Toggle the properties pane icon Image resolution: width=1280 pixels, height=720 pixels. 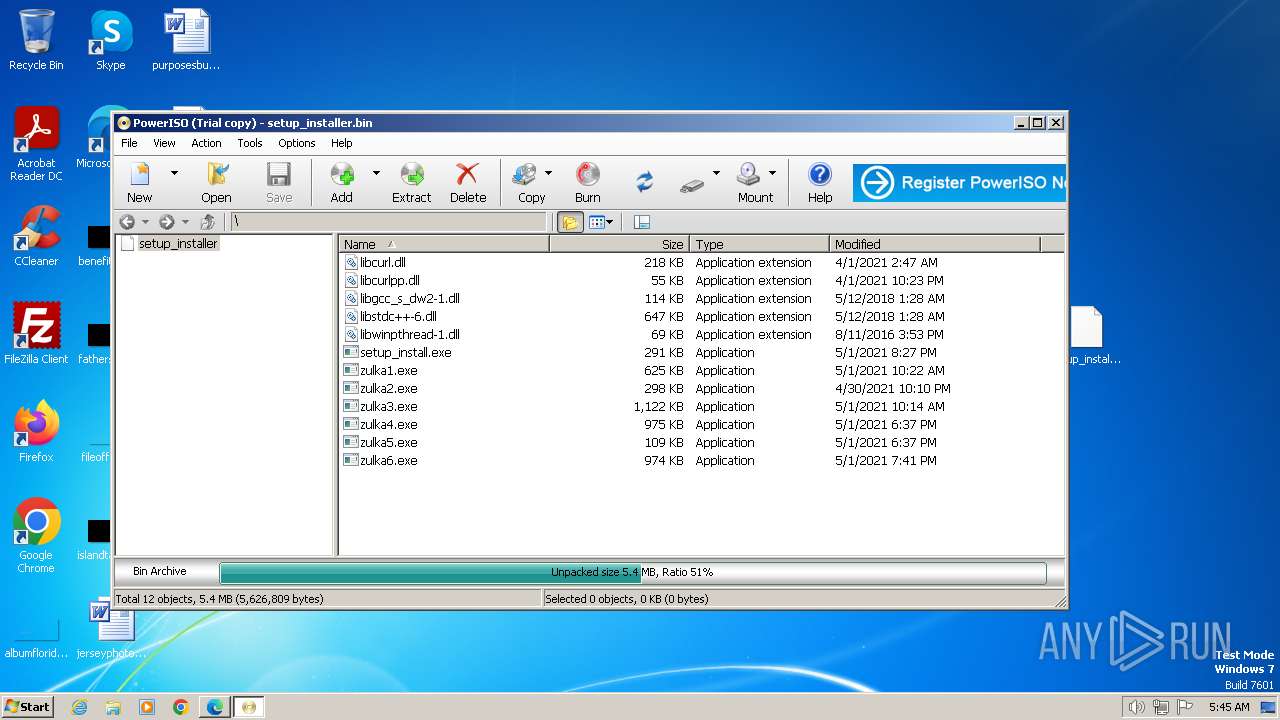pyautogui.click(x=642, y=222)
